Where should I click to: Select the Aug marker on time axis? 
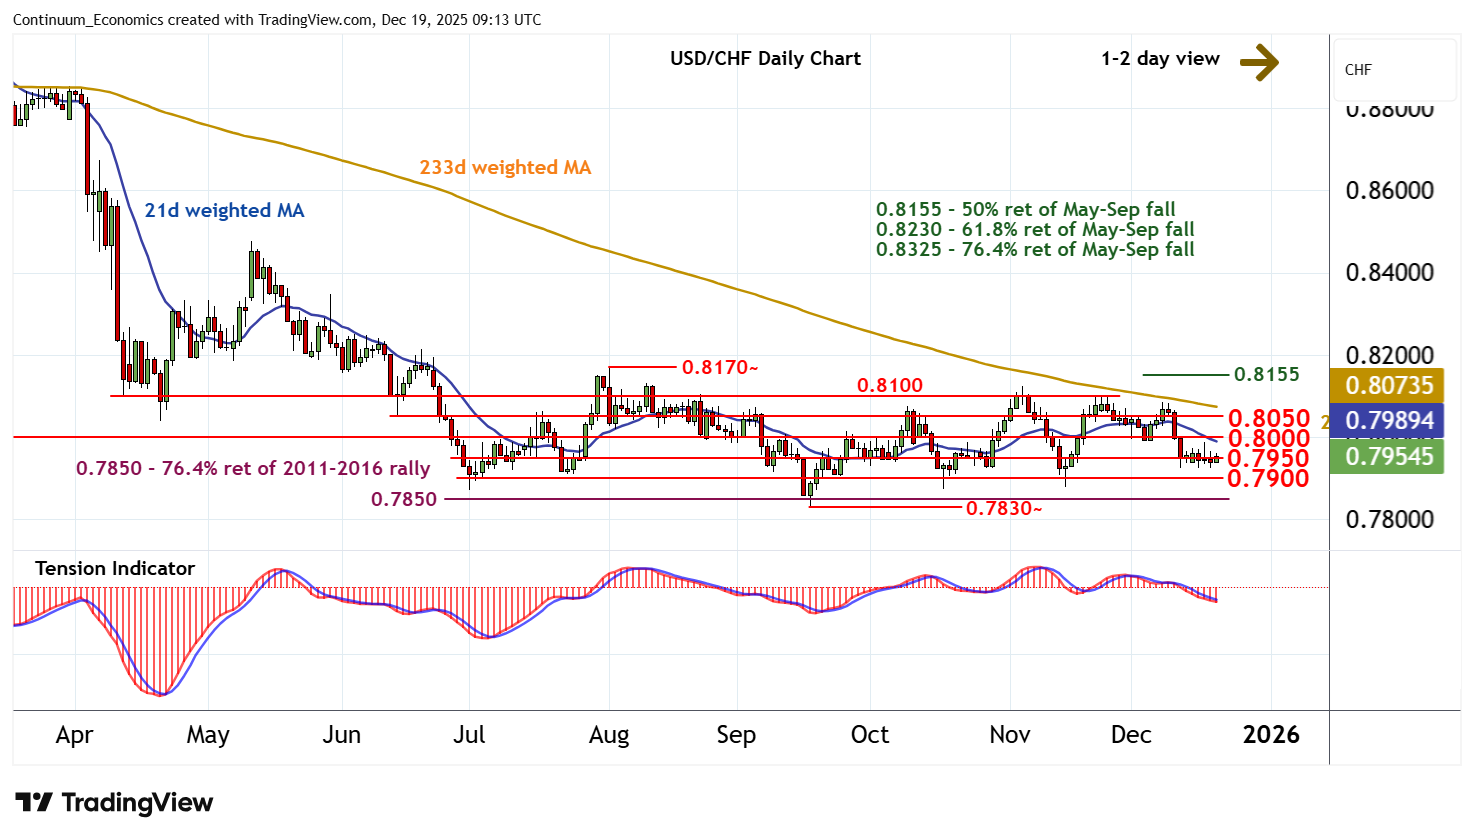pos(609,735)
